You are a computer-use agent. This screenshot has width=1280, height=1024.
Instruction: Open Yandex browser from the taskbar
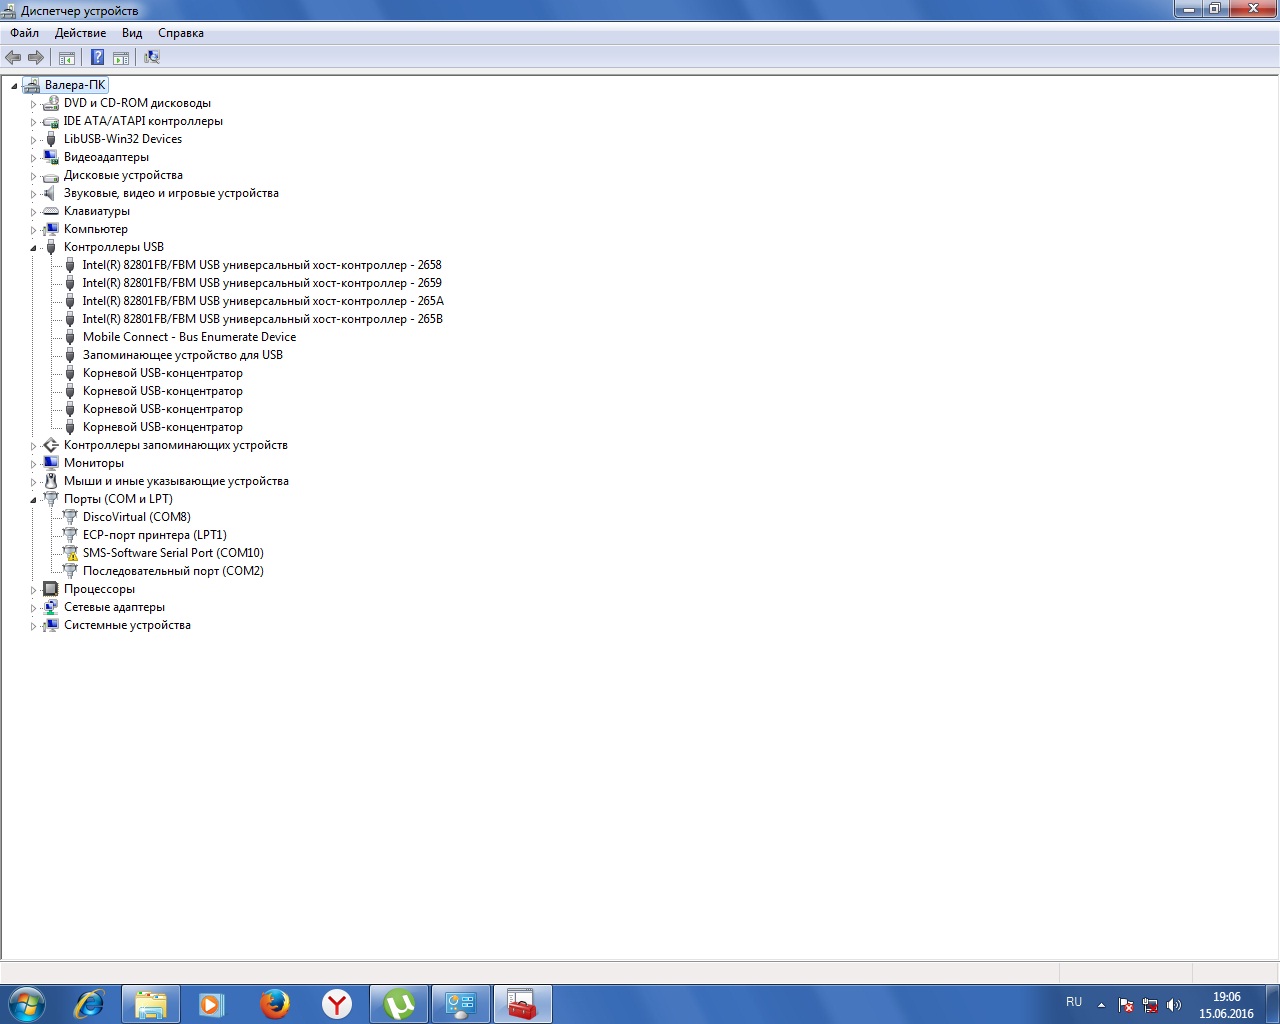(x=337, y=1004)
